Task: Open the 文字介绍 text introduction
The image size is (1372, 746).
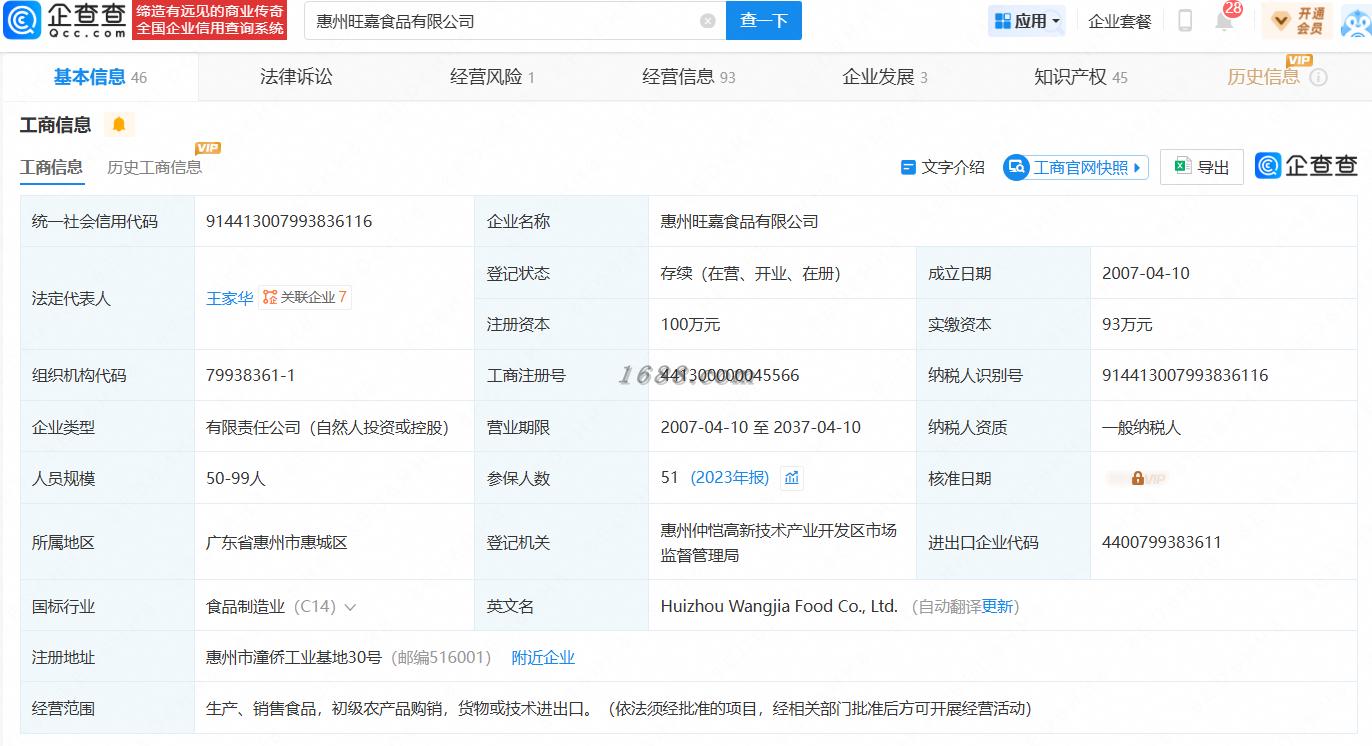Action: [942, 167]
